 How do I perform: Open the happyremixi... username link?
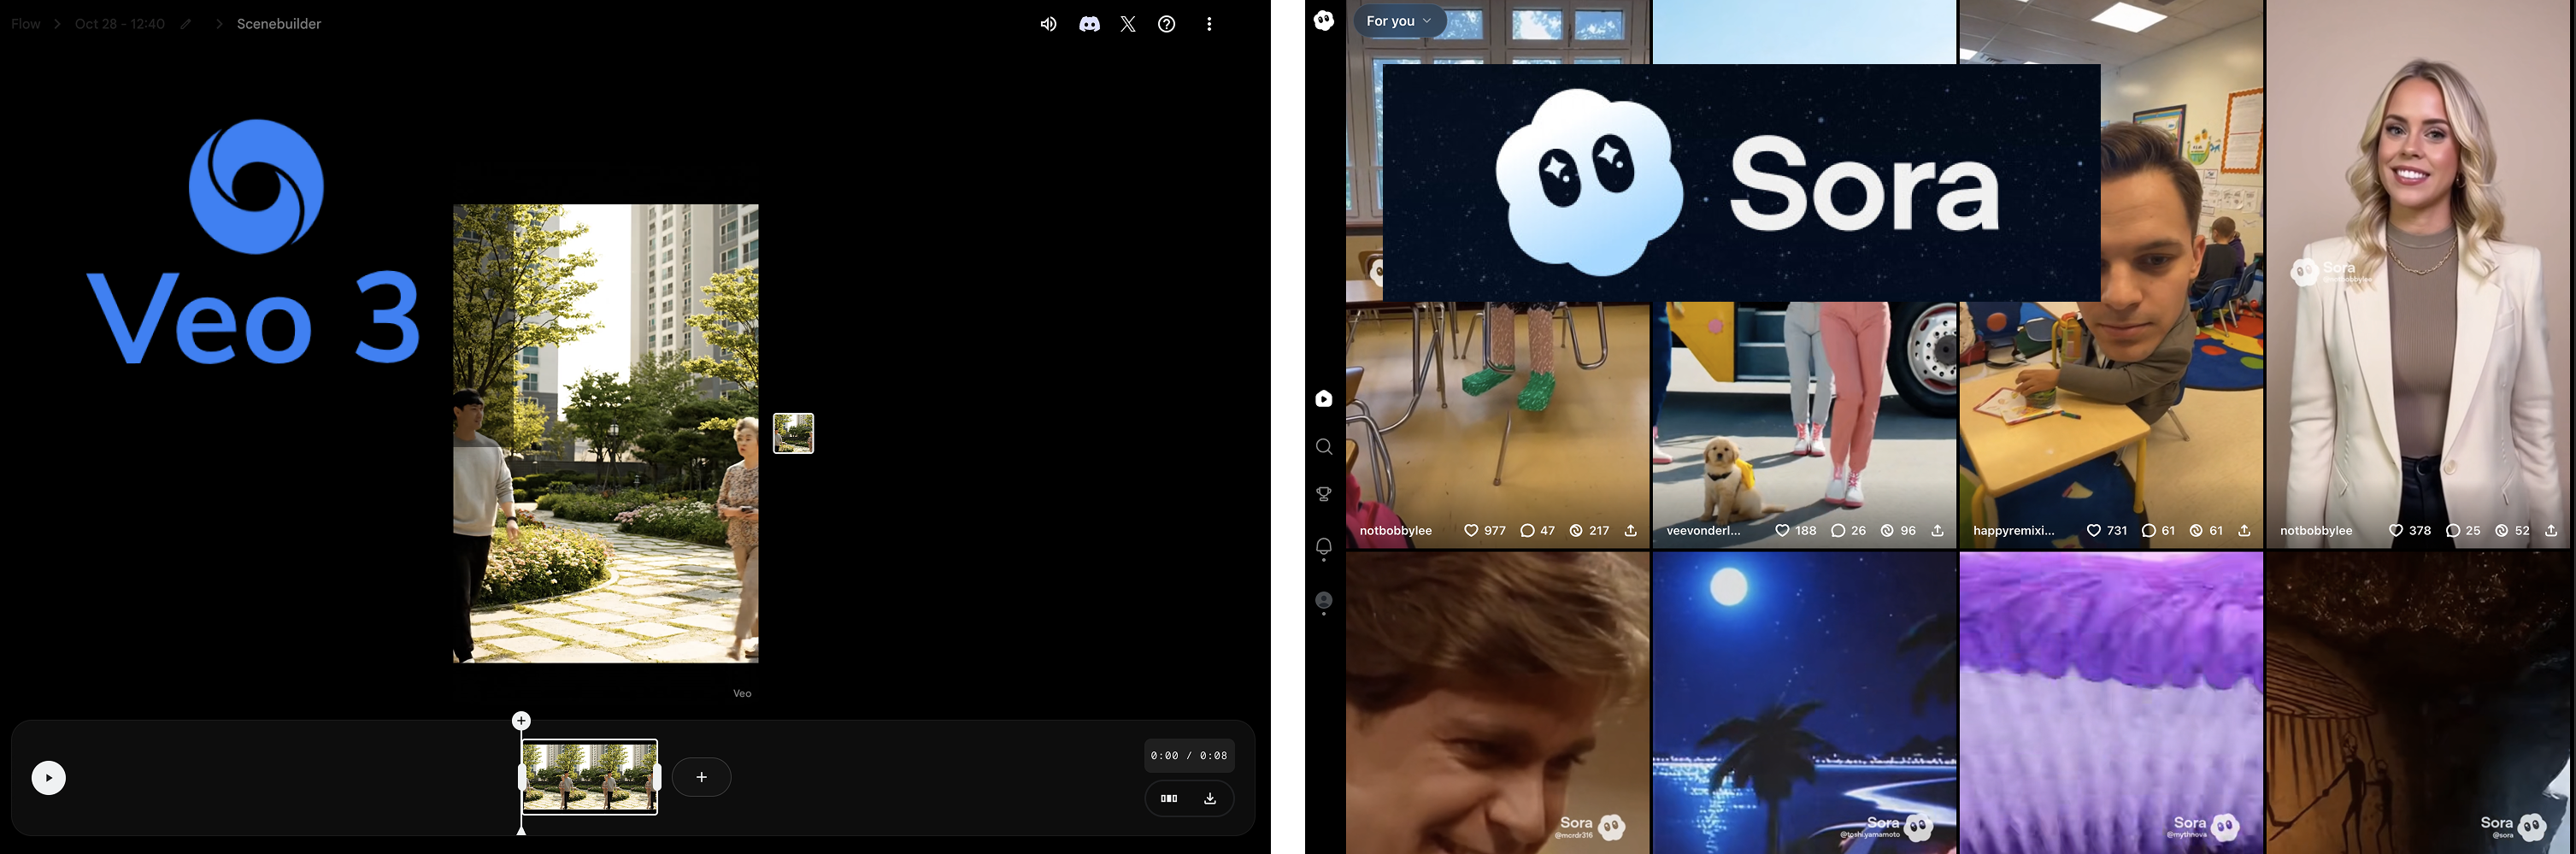tap(2014, 531)
